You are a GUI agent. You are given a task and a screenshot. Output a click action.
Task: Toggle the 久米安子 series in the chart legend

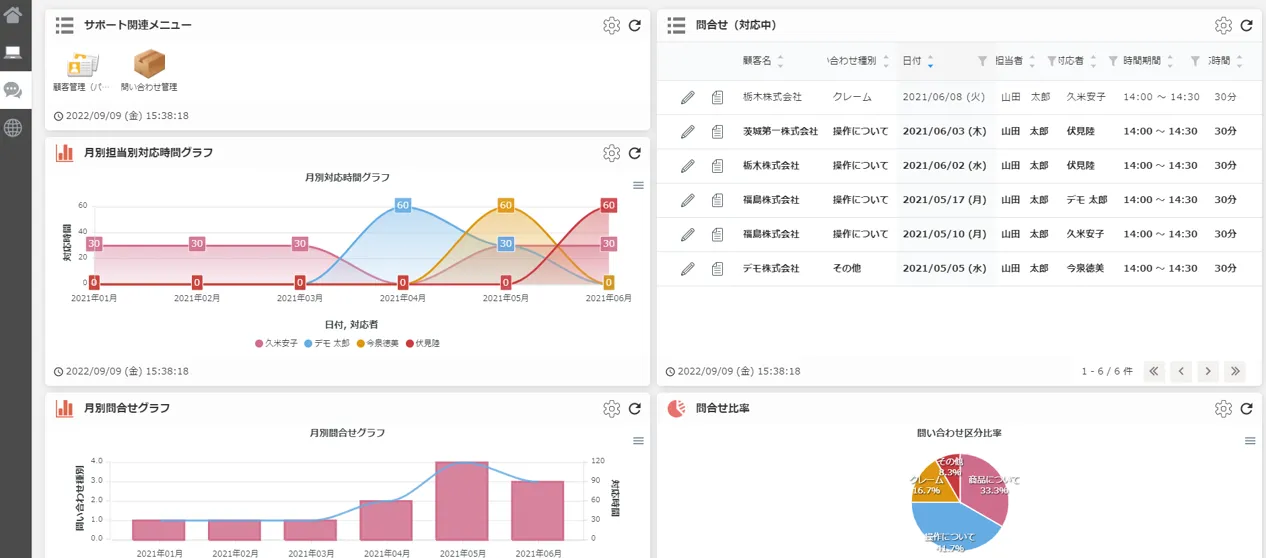(276, 343)
